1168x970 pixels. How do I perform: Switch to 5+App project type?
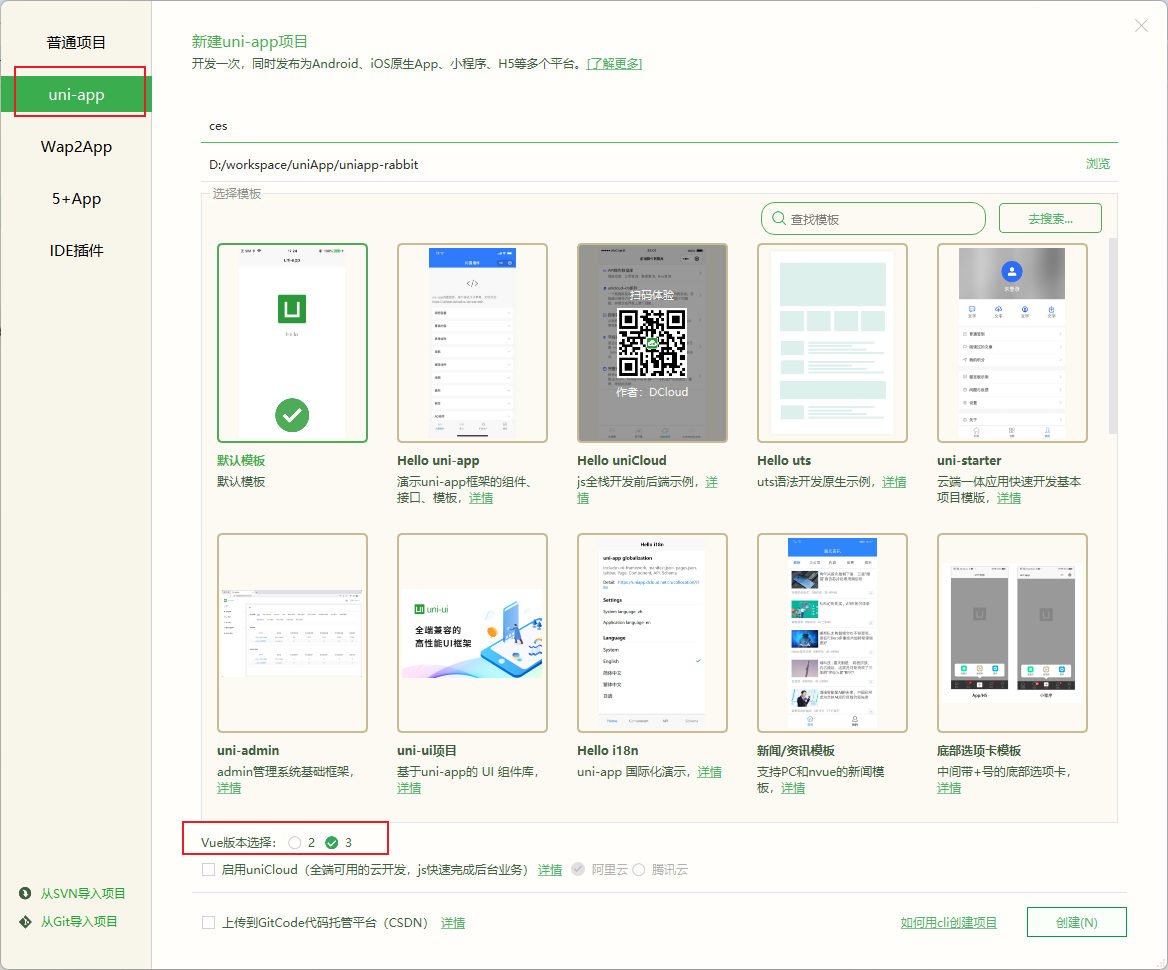coord(76,199)
